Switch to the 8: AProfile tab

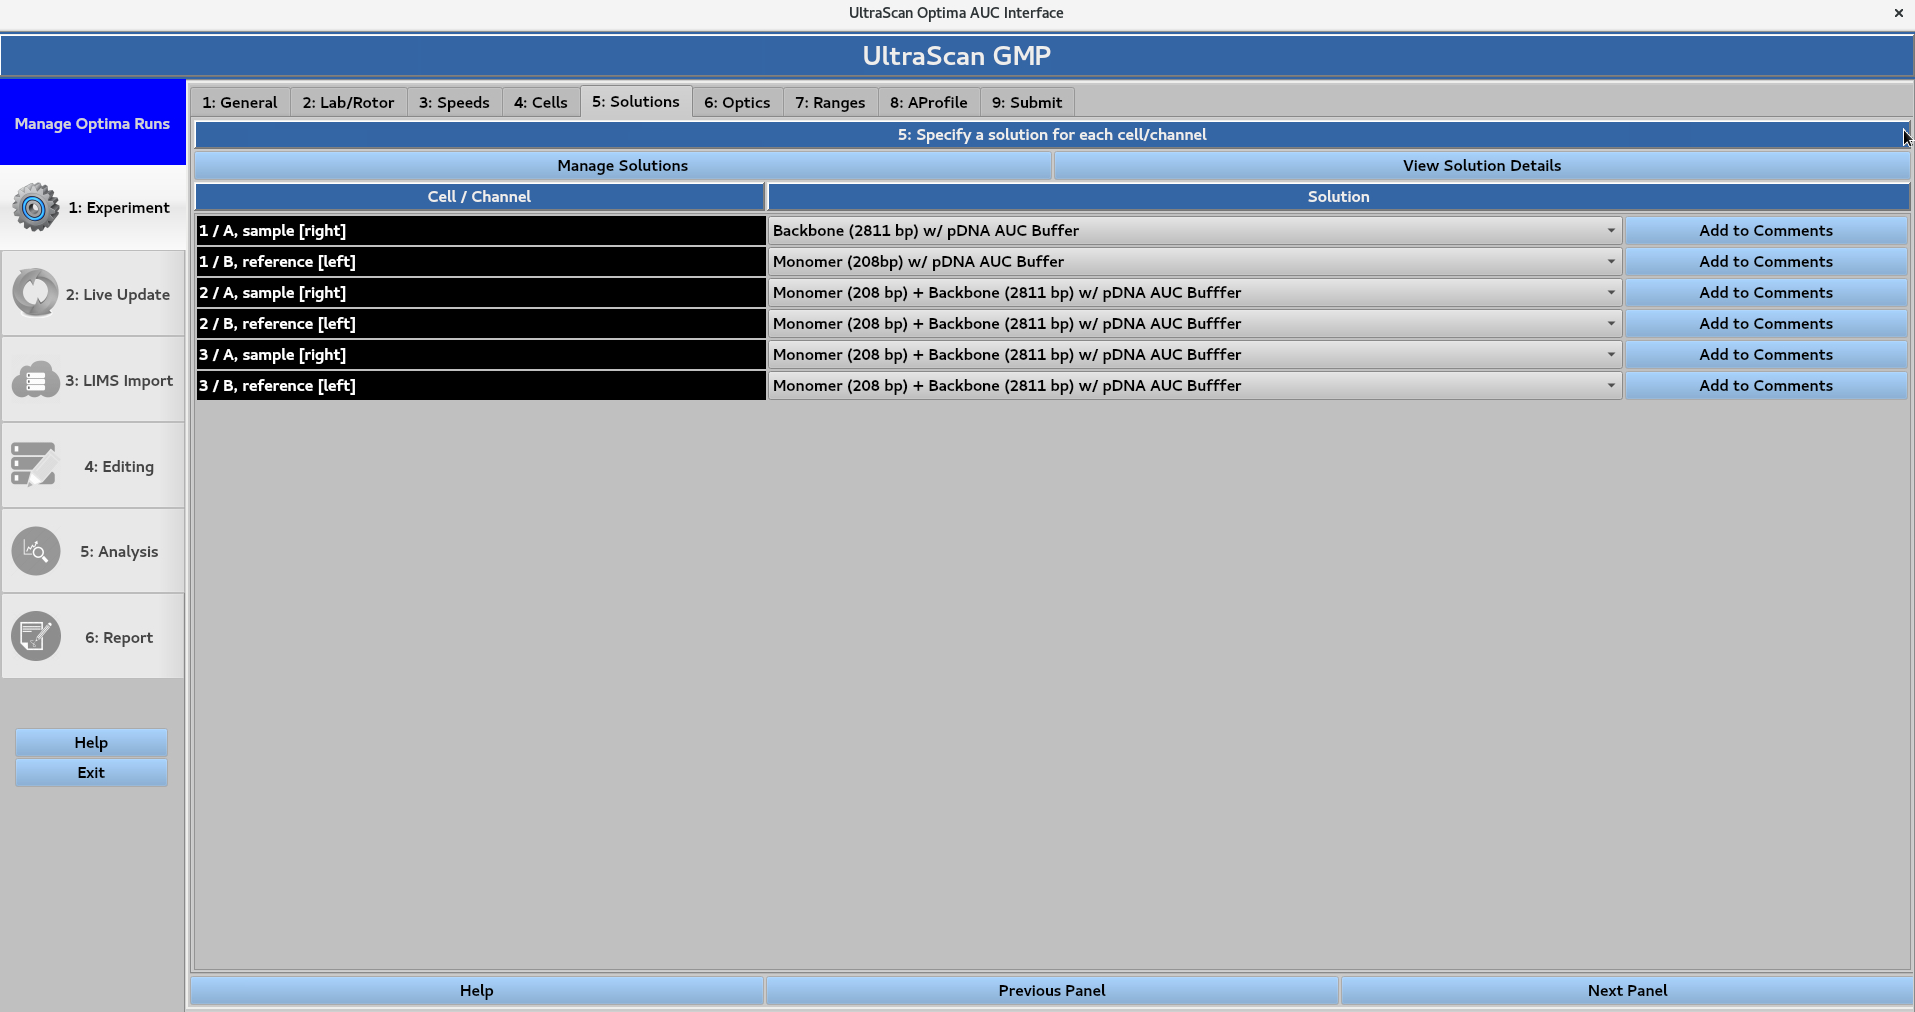928,101
